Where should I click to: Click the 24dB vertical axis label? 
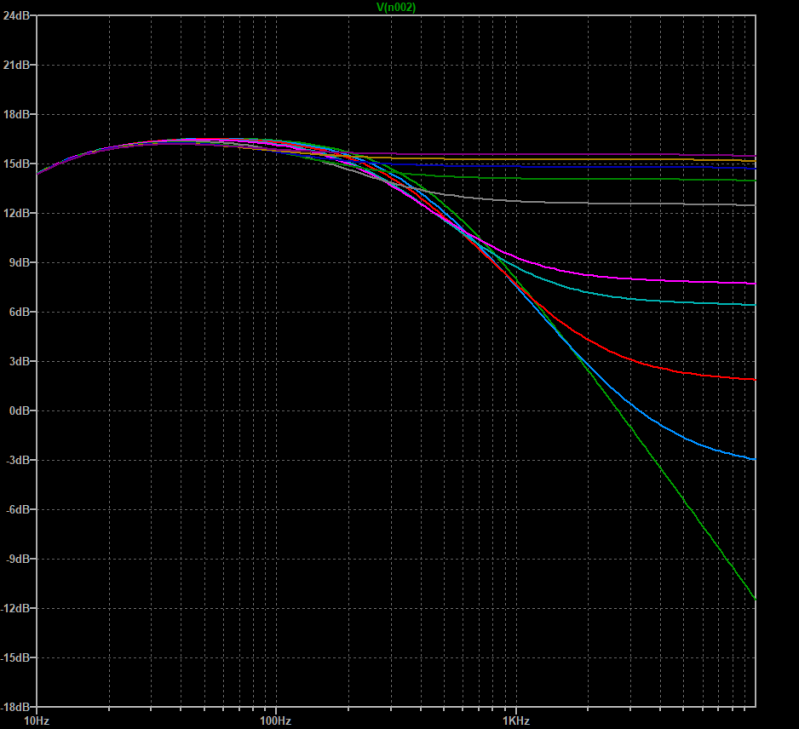coord(17,16)
